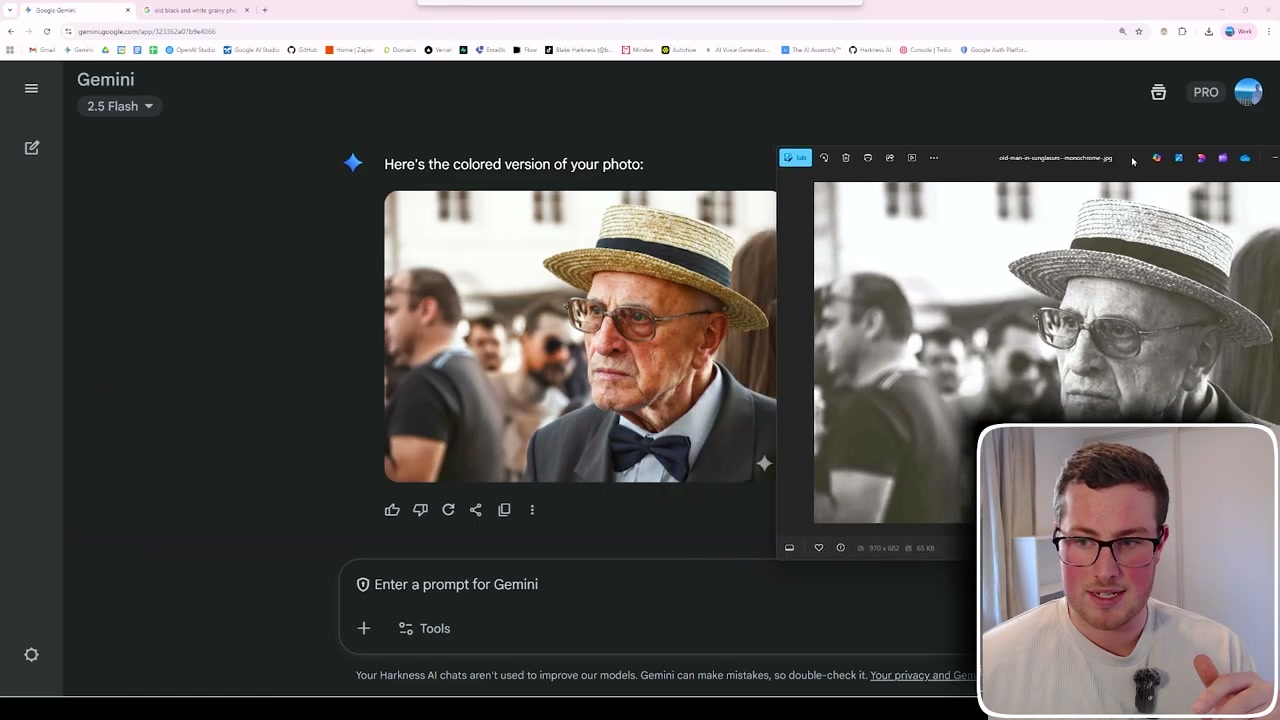1280x720 pixels.
Task: Switch to the Google Gemini browser tab
Action: tap(75, 10)
